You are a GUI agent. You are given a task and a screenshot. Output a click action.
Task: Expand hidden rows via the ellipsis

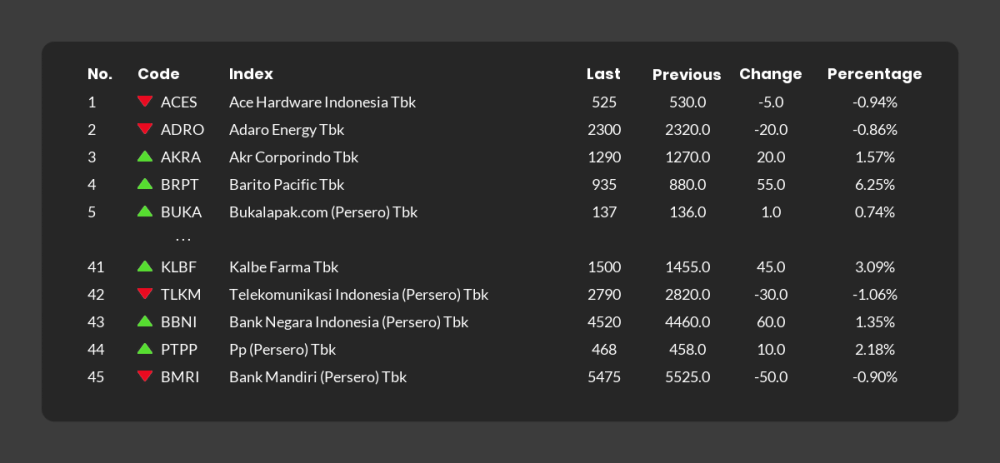coord(183,240)
